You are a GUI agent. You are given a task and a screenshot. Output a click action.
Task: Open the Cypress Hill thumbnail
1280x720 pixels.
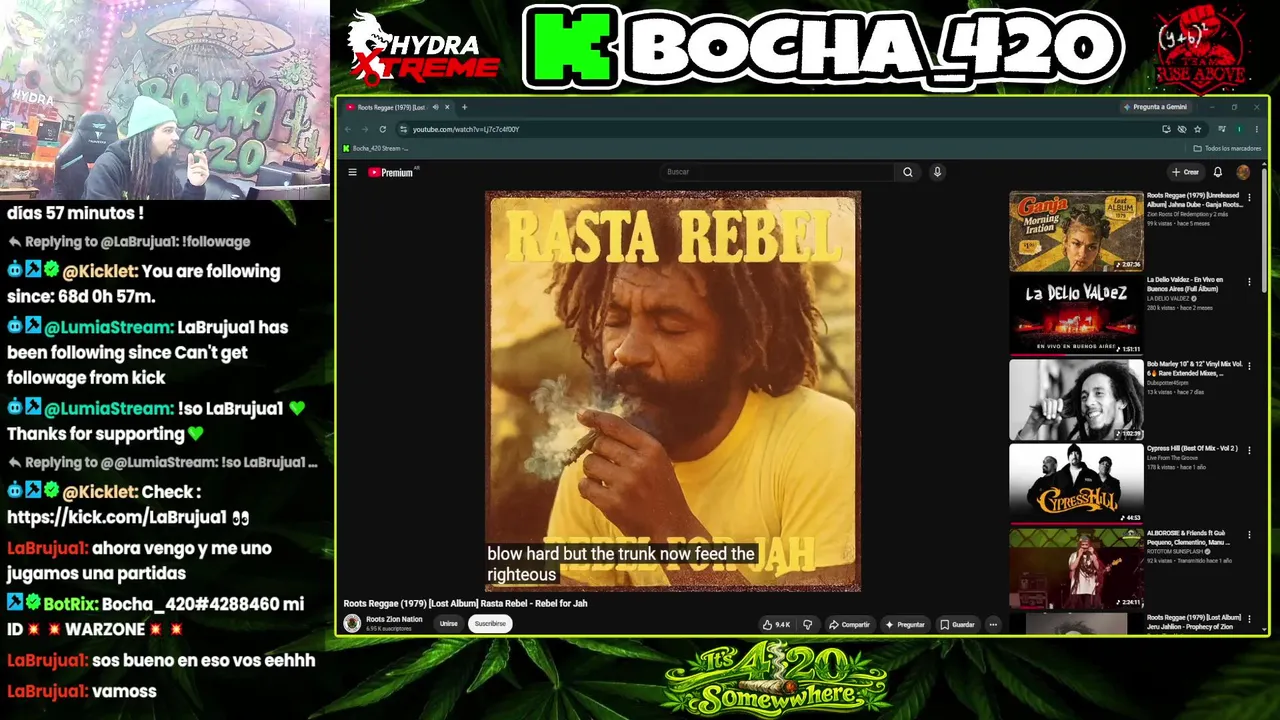pos(1076,484)
